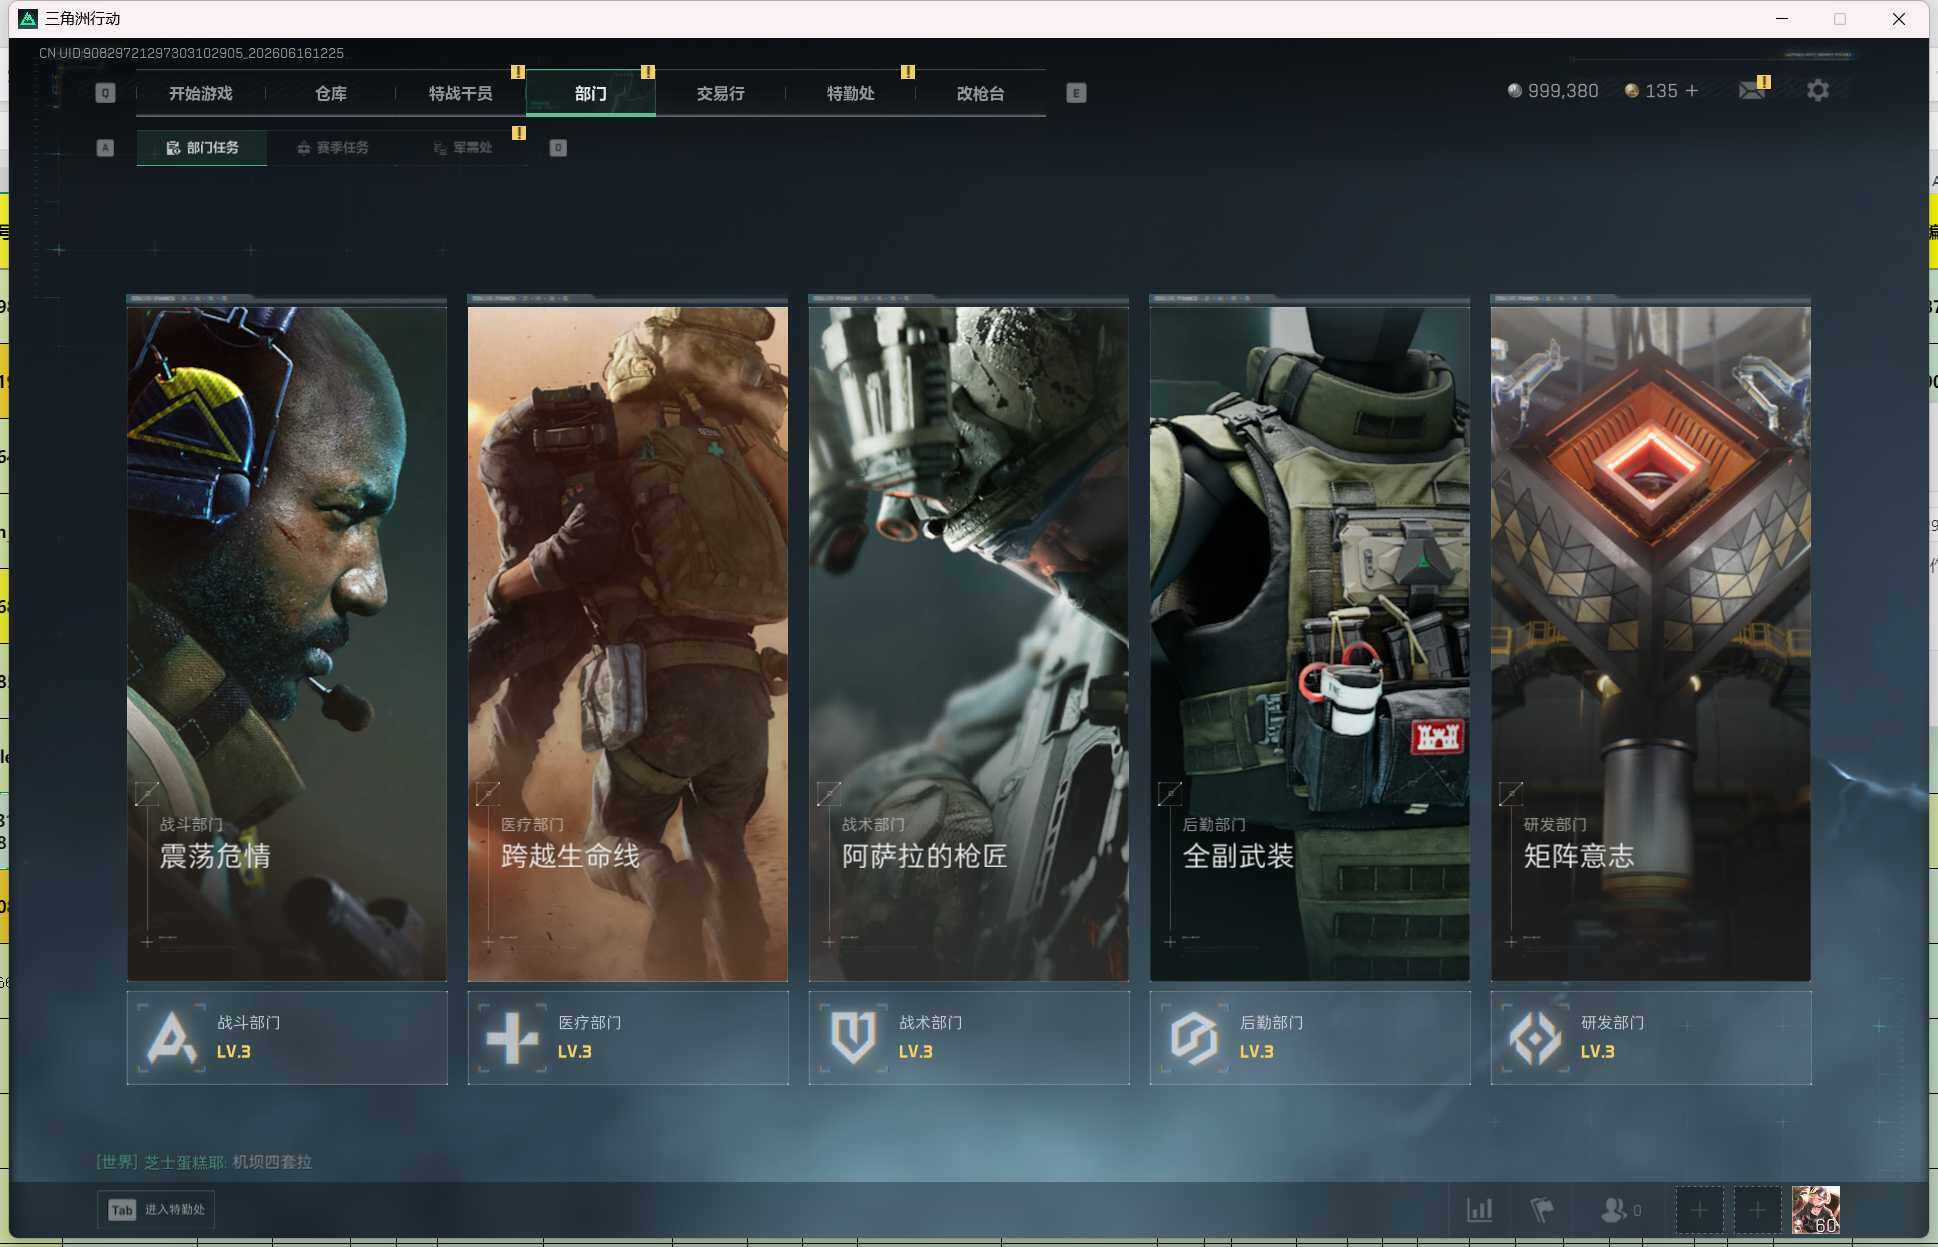Click the 三角洲行动 app icon in title bar
Viewport: 1938px width, 1247px height.
click(x=28, y=19)
